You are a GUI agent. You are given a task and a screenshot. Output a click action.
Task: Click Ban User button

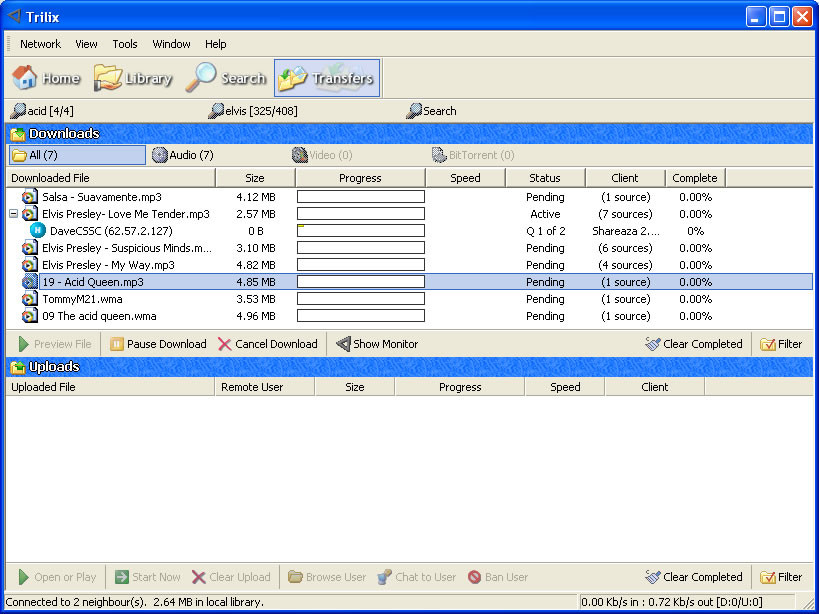point(498,577)
